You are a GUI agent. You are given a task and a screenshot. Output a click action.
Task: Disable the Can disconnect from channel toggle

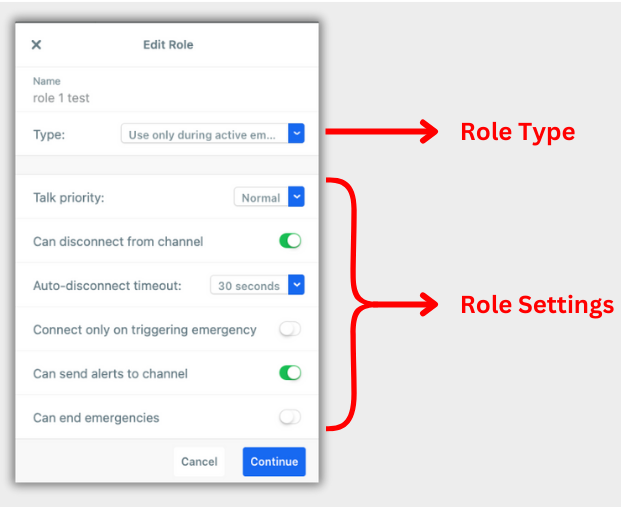tap(290, 240)
